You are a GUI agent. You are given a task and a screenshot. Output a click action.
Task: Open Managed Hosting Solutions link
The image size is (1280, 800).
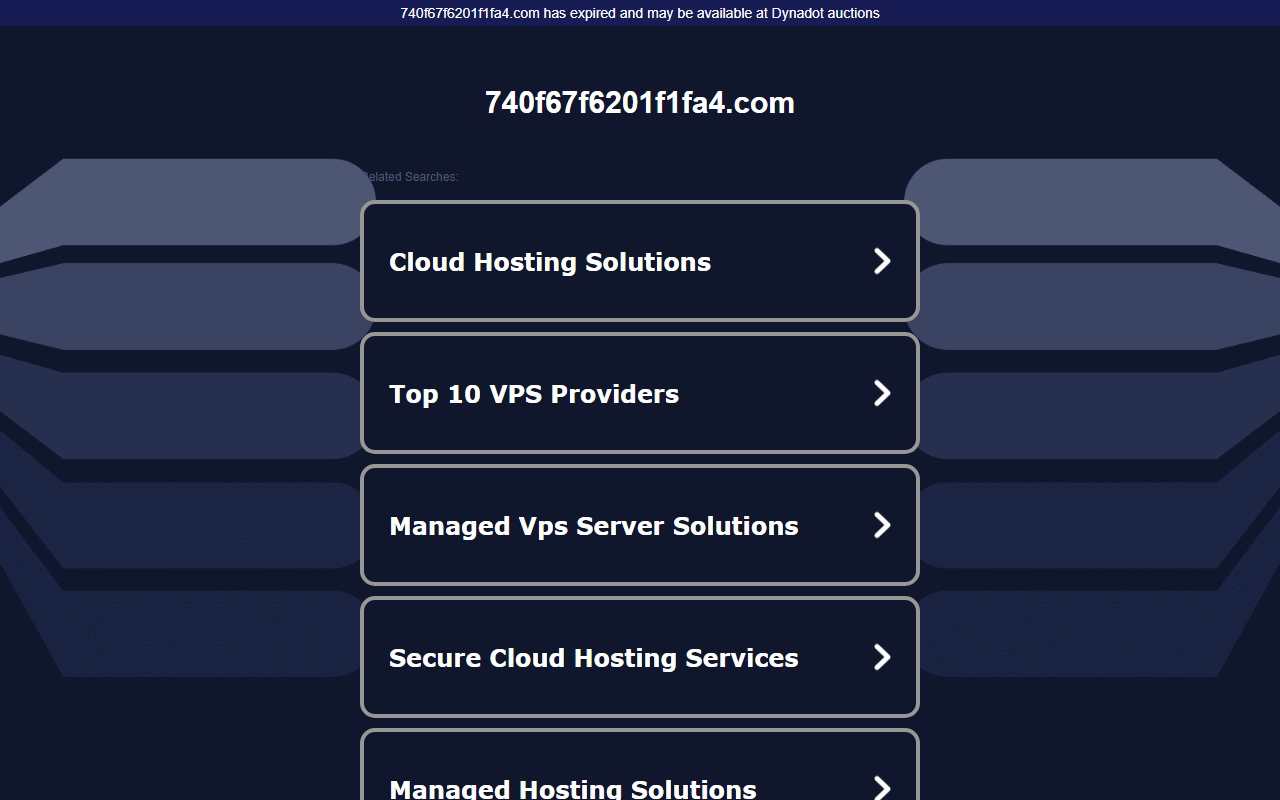pyautogui.click(x=640, y=765)
